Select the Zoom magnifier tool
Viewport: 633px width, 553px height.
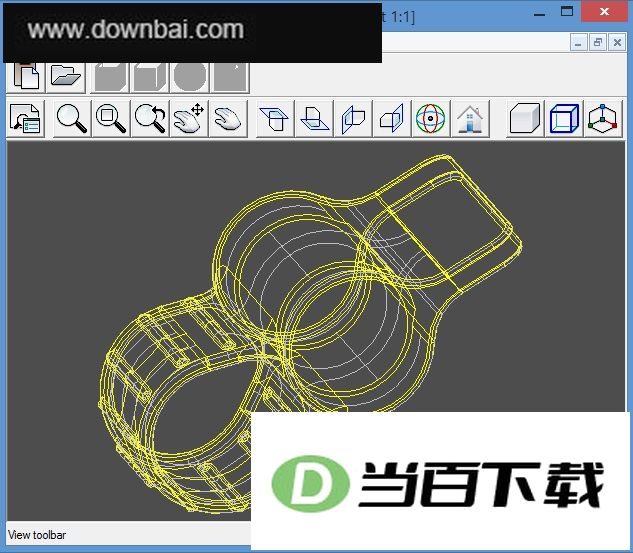point(72,119)
